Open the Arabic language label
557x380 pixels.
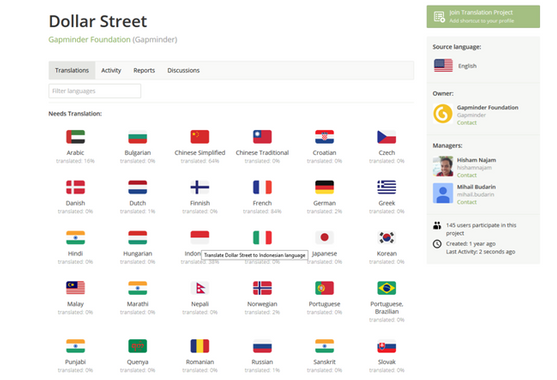pos(75,153)
